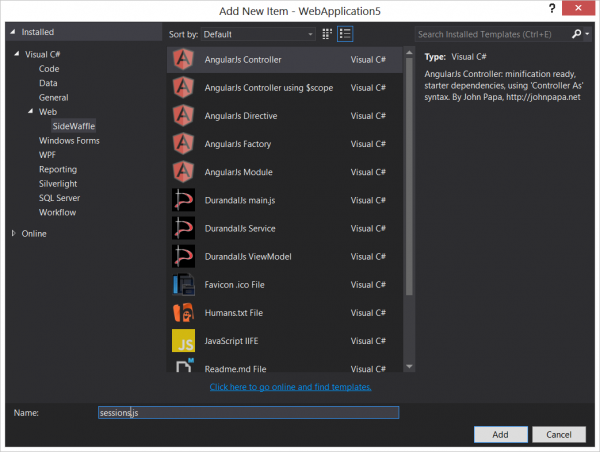The width and height of the screenshot is (600, 452).
Task: Click the yellow JS IIFE template icon
Action: [x=183, y=341]
